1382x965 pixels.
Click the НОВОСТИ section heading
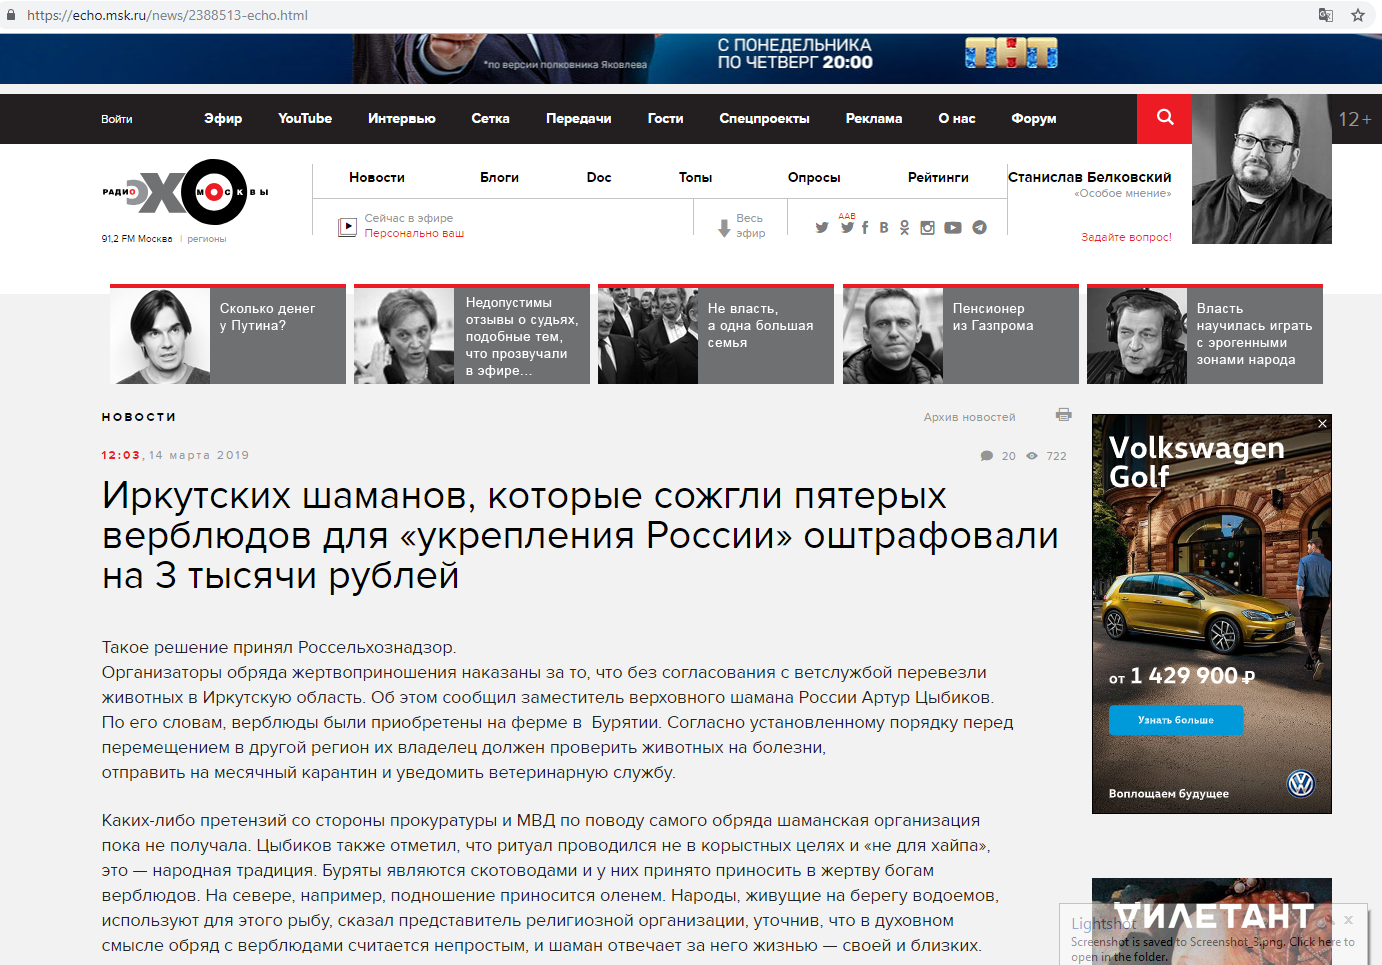pyautogui.click(x=139, y=417)
